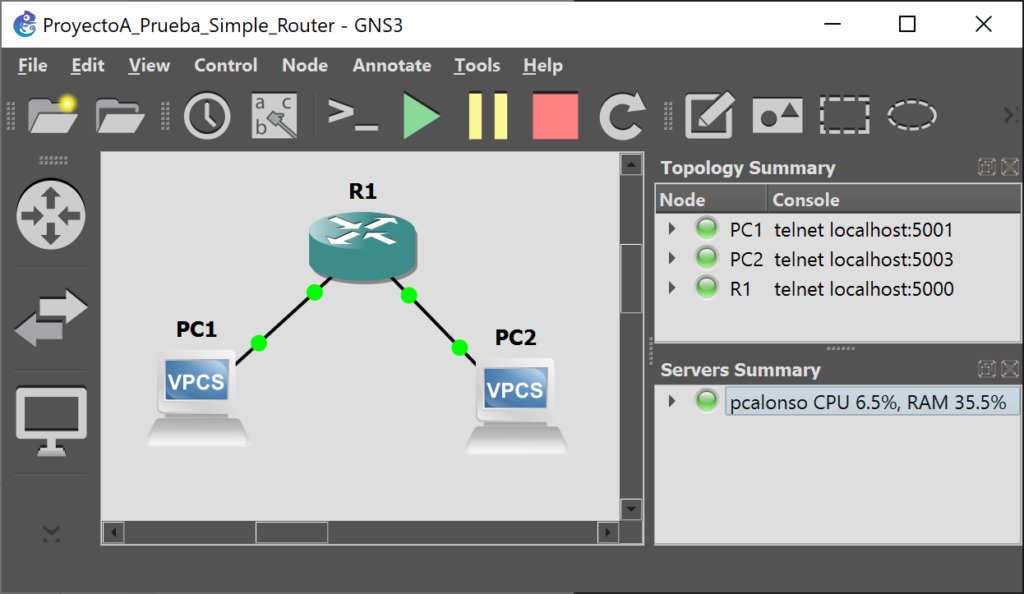Expand hidden toolbar items arrow
The height and width of the screenshot is (594, 1024).
pos(1010,116)
